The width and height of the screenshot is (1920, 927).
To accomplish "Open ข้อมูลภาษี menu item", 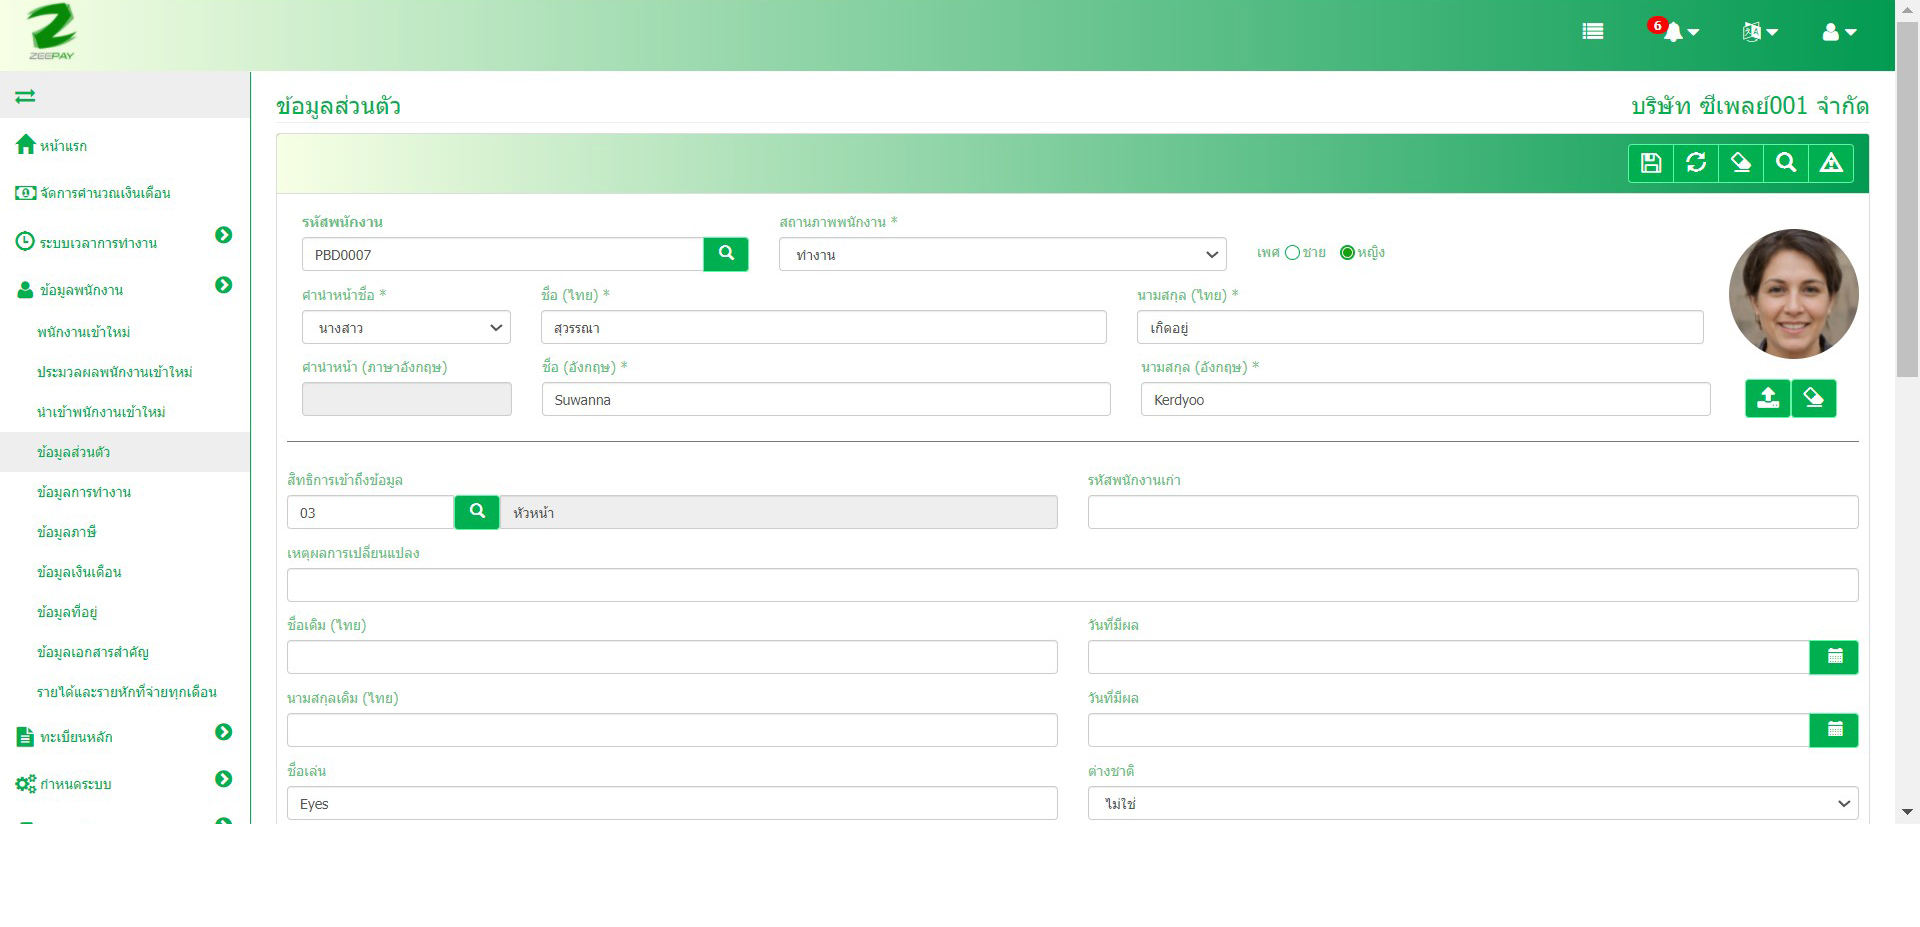I will 67,532.
